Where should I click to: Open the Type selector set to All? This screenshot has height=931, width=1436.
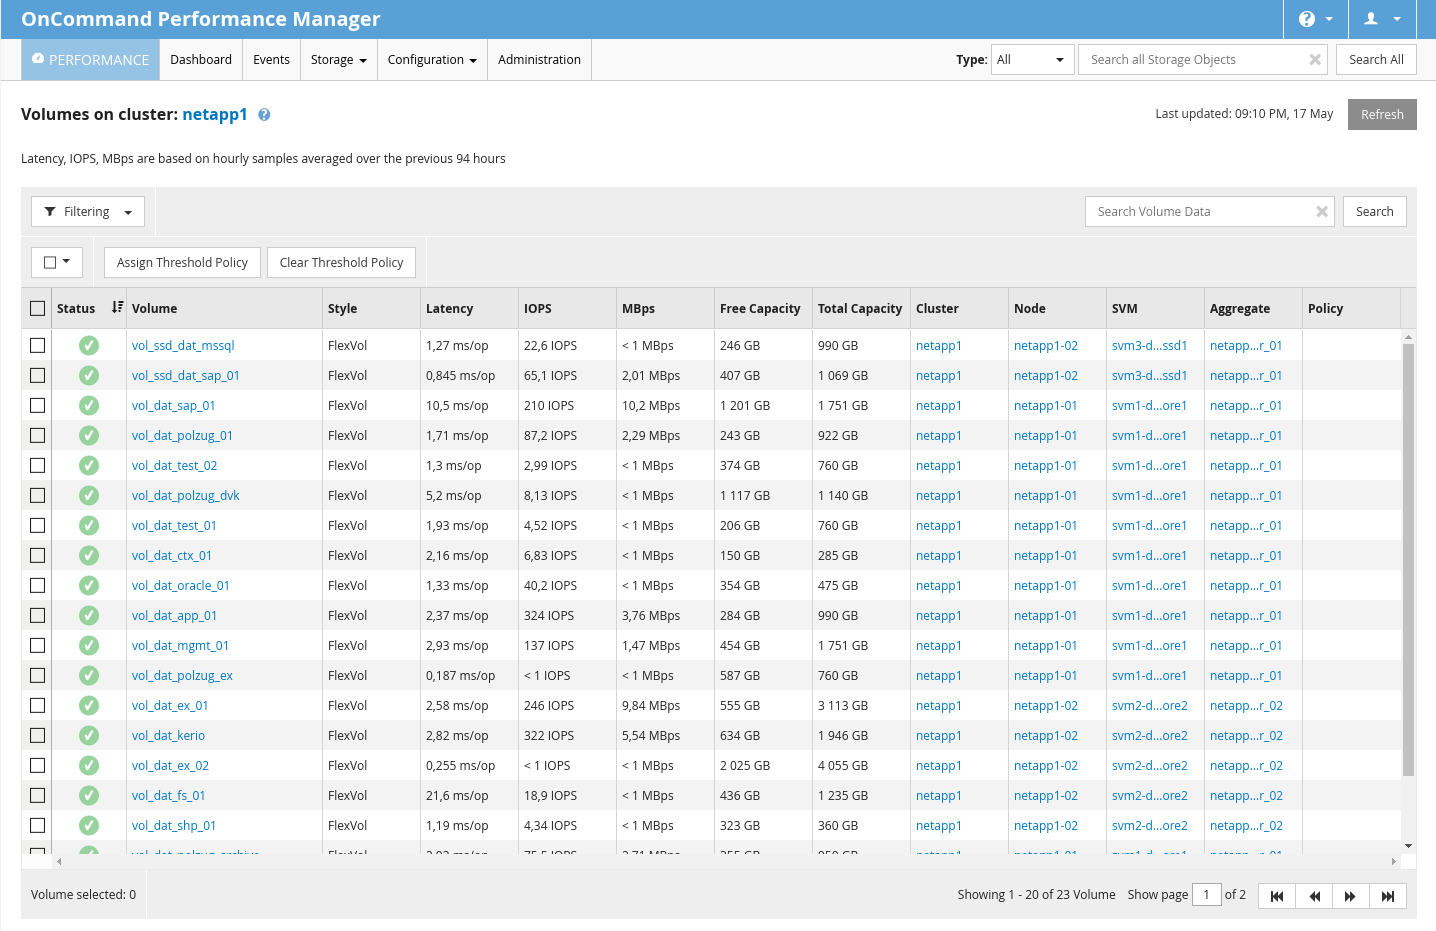tap(1032, 60)
